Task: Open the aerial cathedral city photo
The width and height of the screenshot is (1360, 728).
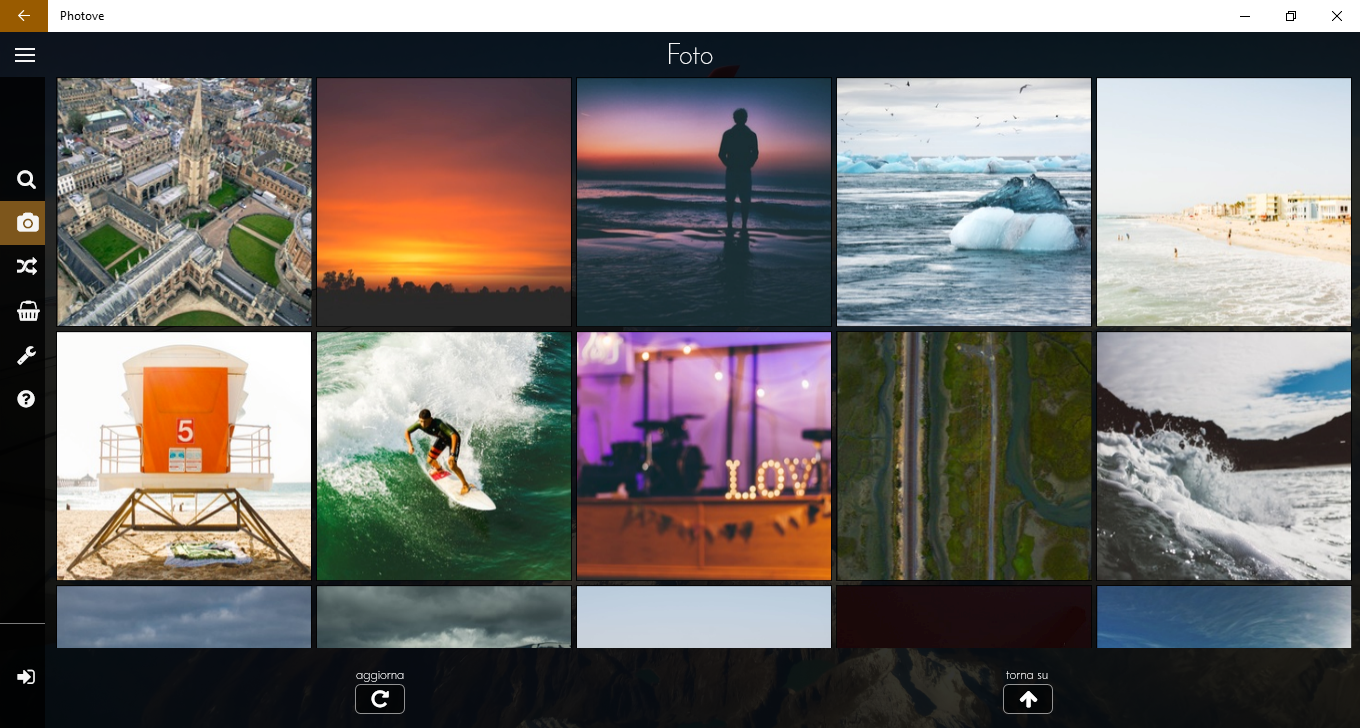Action: (x=184, y=202)
